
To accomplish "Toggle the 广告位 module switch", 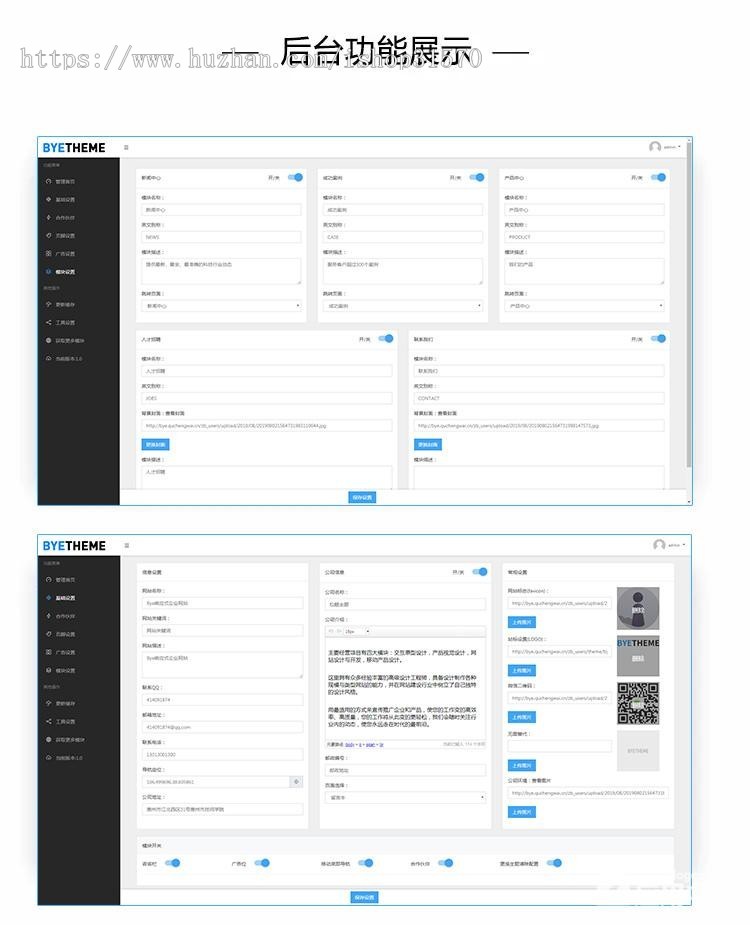I will tap(262, 863).
